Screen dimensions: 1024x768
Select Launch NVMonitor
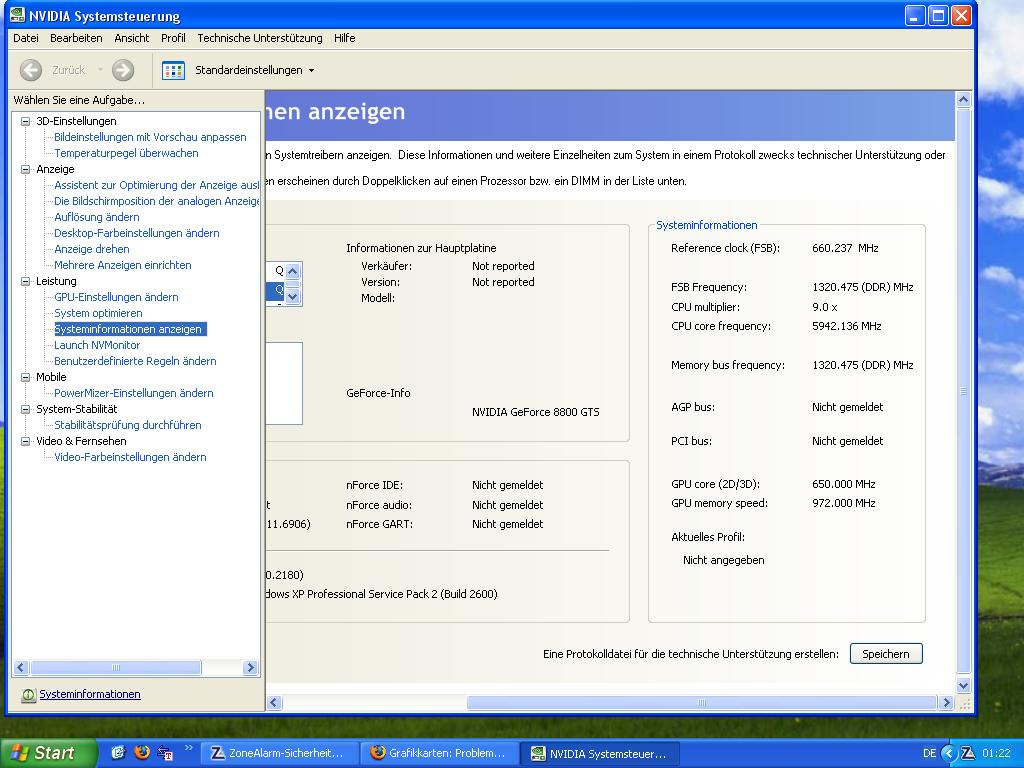pos(97,345)
